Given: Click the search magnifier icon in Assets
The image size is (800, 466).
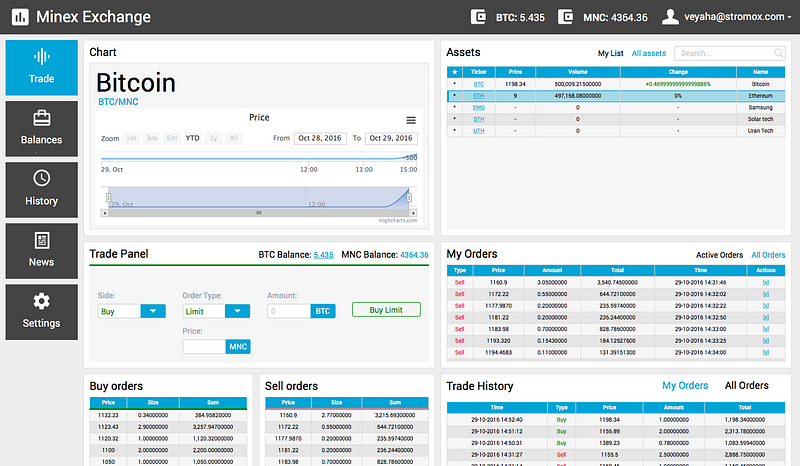Looking at the screenshot, I should (x=779, y=53).
